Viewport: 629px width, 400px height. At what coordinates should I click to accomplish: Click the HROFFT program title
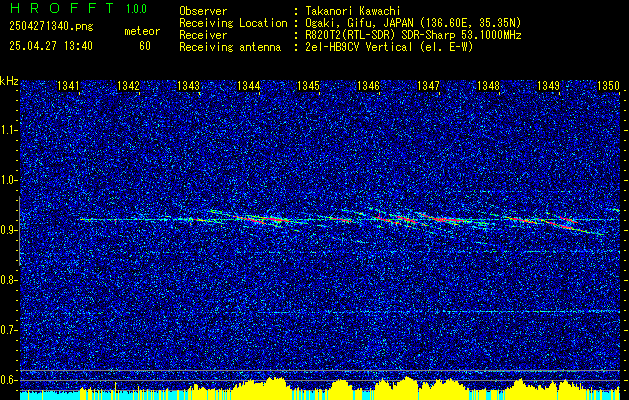point(62,8)
